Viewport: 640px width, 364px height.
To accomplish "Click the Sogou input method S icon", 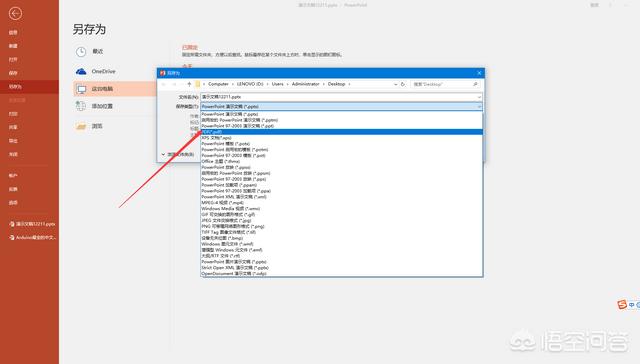I will tap(622, 304).
